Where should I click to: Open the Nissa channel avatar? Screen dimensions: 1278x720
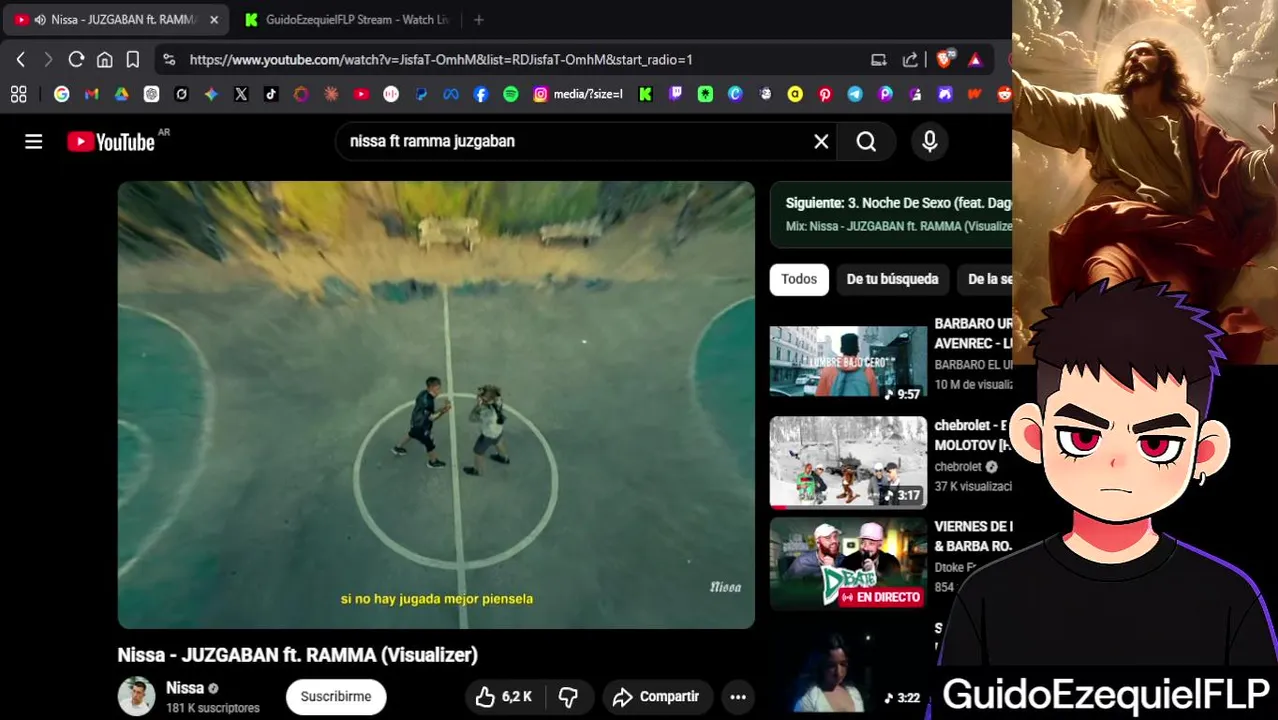coord(137,697)
